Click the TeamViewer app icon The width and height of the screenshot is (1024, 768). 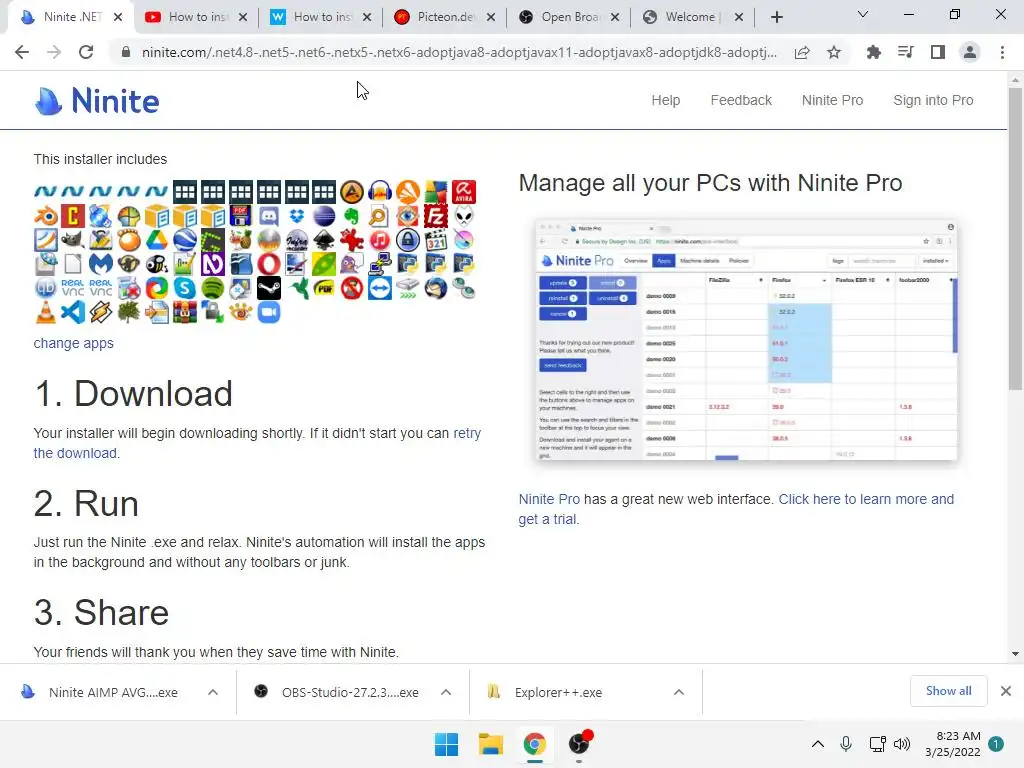380,288
